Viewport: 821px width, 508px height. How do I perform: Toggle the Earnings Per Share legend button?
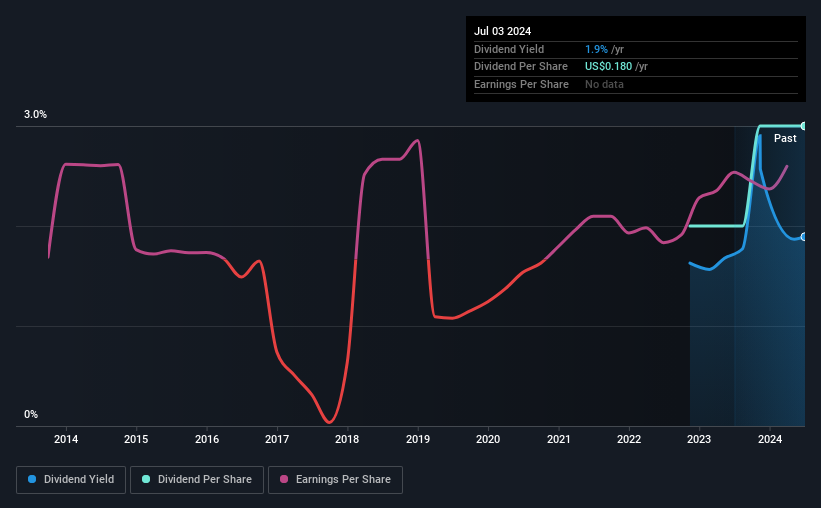(335, 480)
